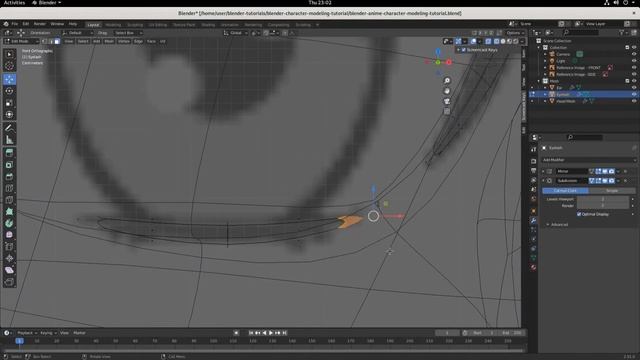Viewport: 640px width, 360px height.
Task: Open the Output properties tab
Action: click(x=533, y=171)
